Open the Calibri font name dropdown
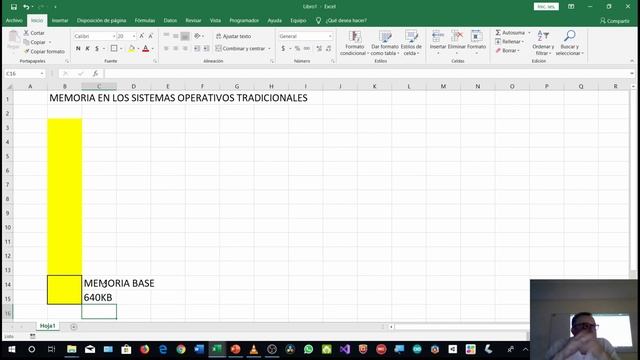 coord(114,36)
